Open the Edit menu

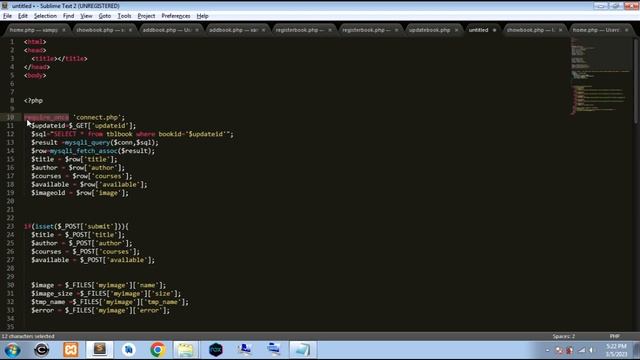click(x=23, y=16)
